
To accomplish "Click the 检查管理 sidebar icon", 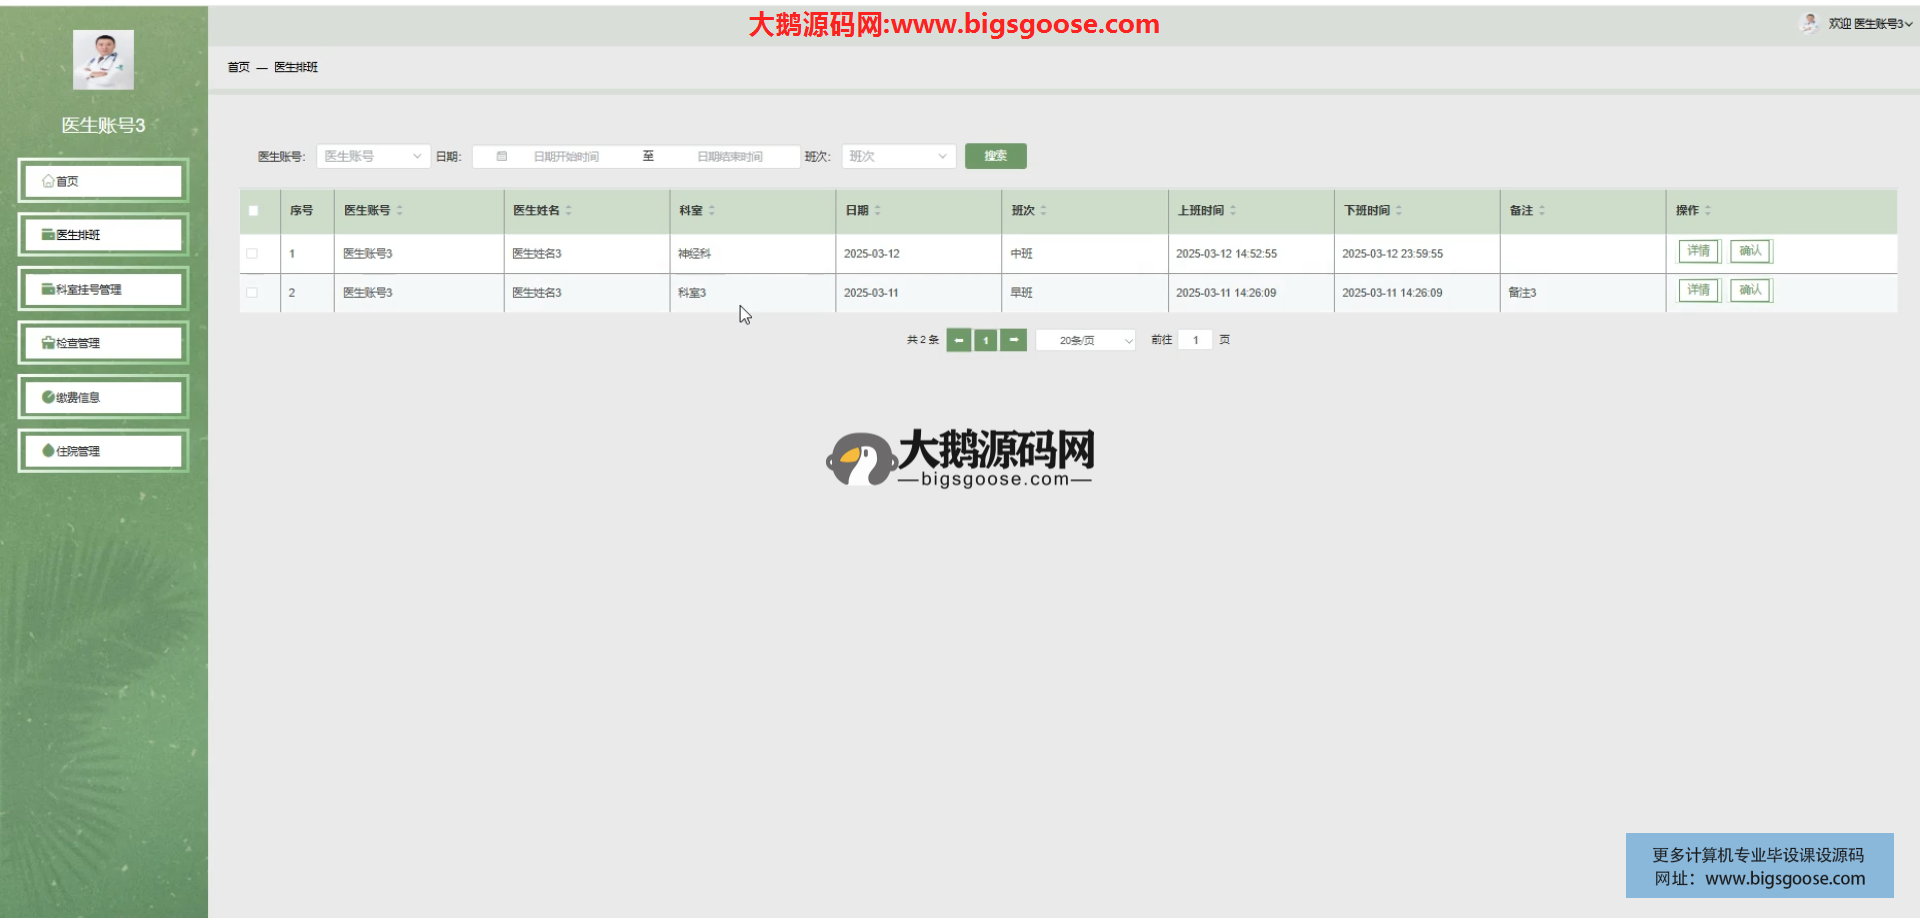I will (48, 343).
